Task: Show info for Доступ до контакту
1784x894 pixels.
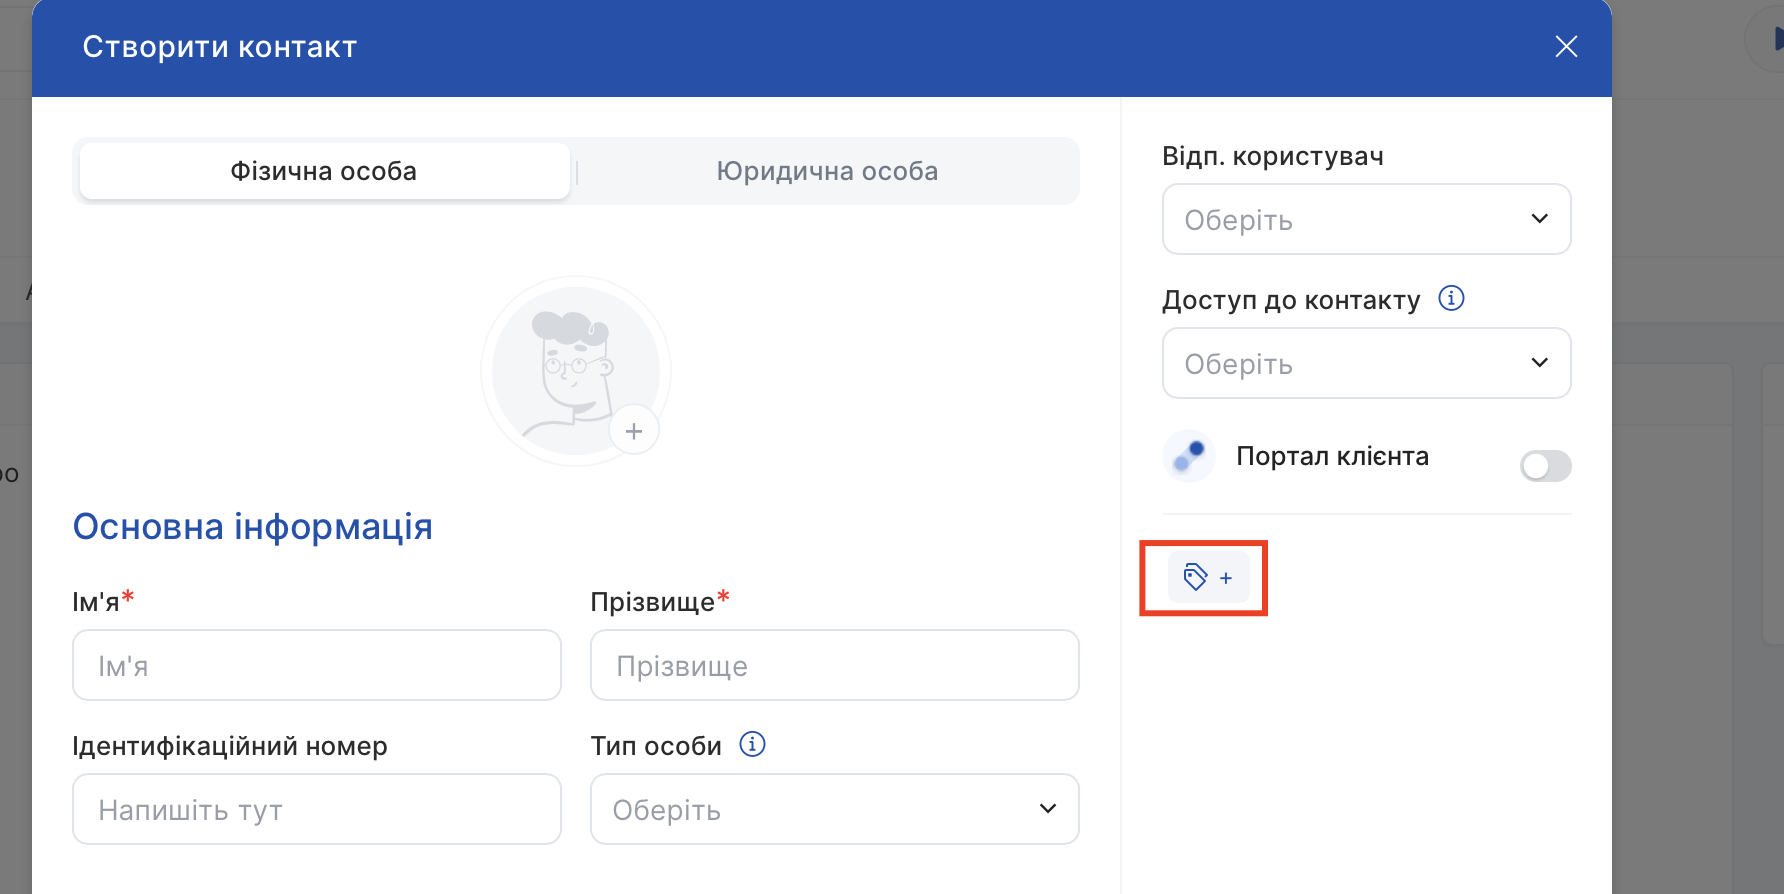Action: coord(1451,298)
